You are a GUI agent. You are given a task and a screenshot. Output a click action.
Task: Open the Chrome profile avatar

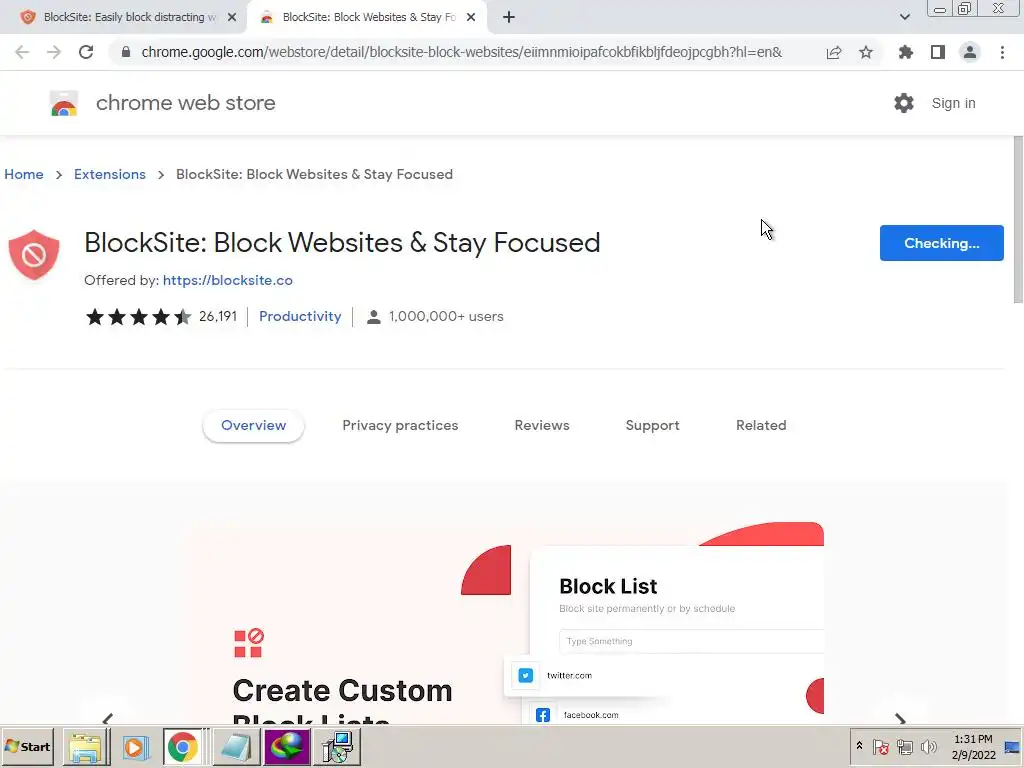[x=970, y=52]
